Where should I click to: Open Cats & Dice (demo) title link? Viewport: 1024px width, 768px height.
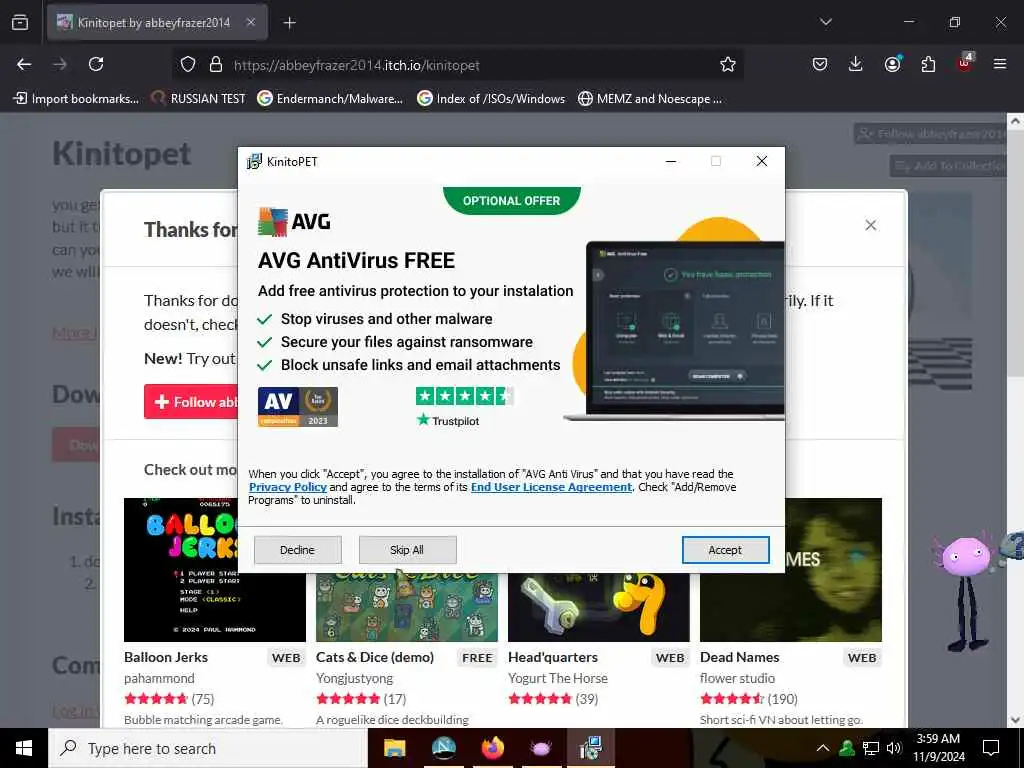point(375,658)
